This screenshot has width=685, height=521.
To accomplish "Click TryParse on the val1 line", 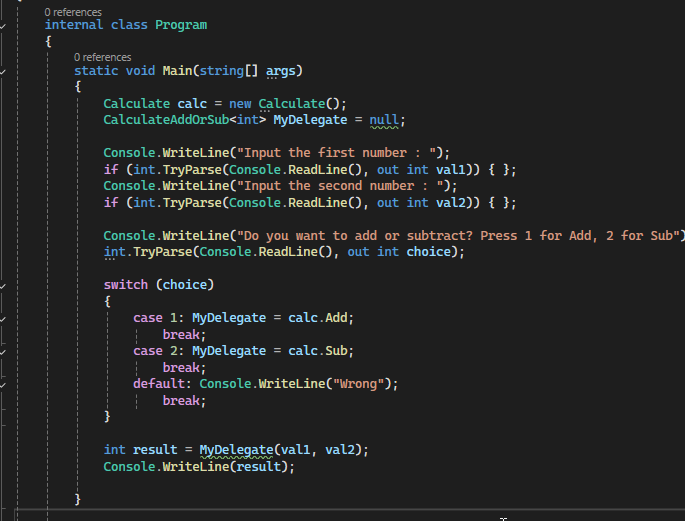I will point(192,170).
